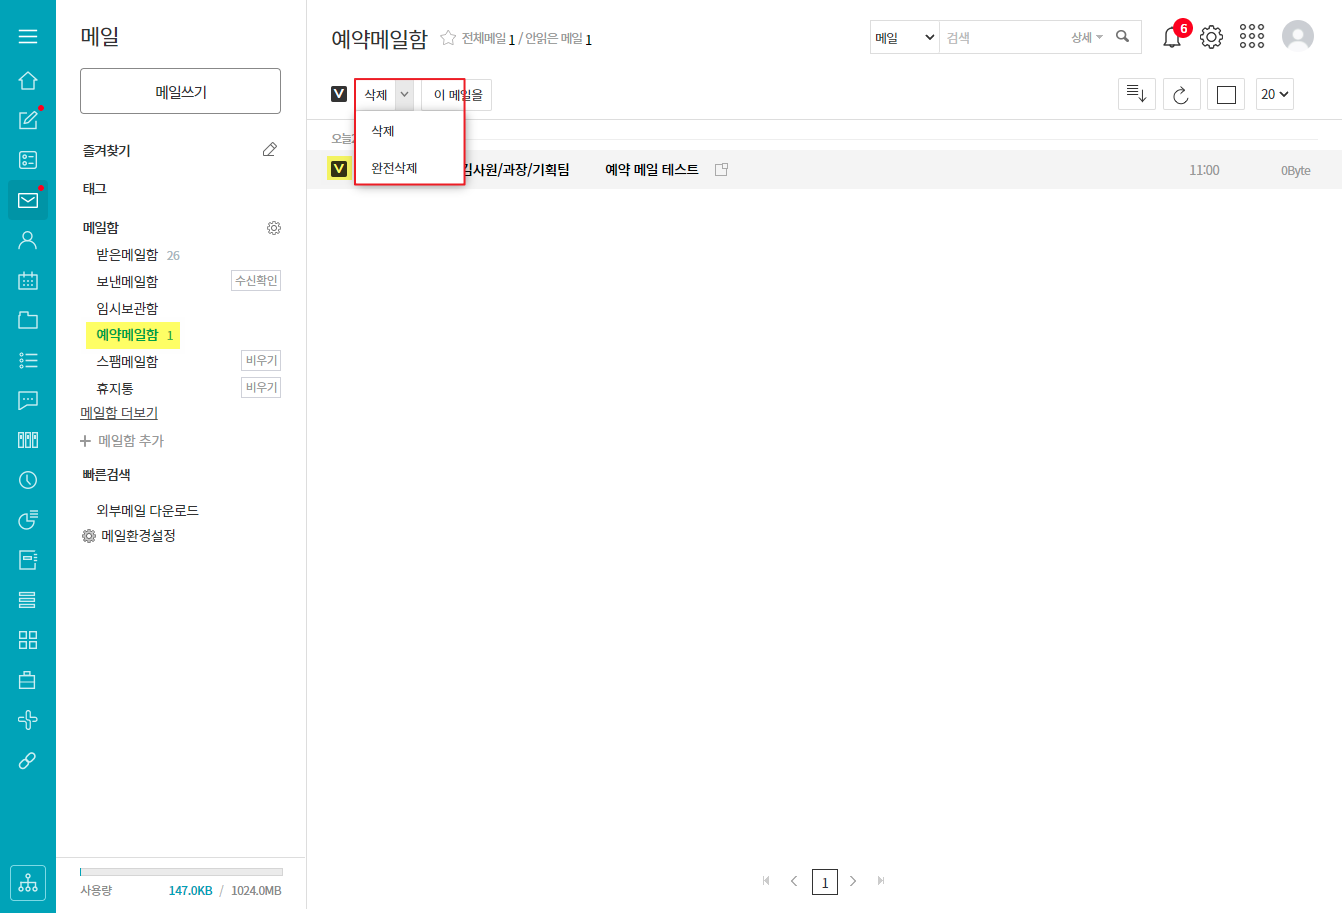Screen dimensions: 1342x913
Task: Open the 메일 search category dropdown
Action: (904, 38)
